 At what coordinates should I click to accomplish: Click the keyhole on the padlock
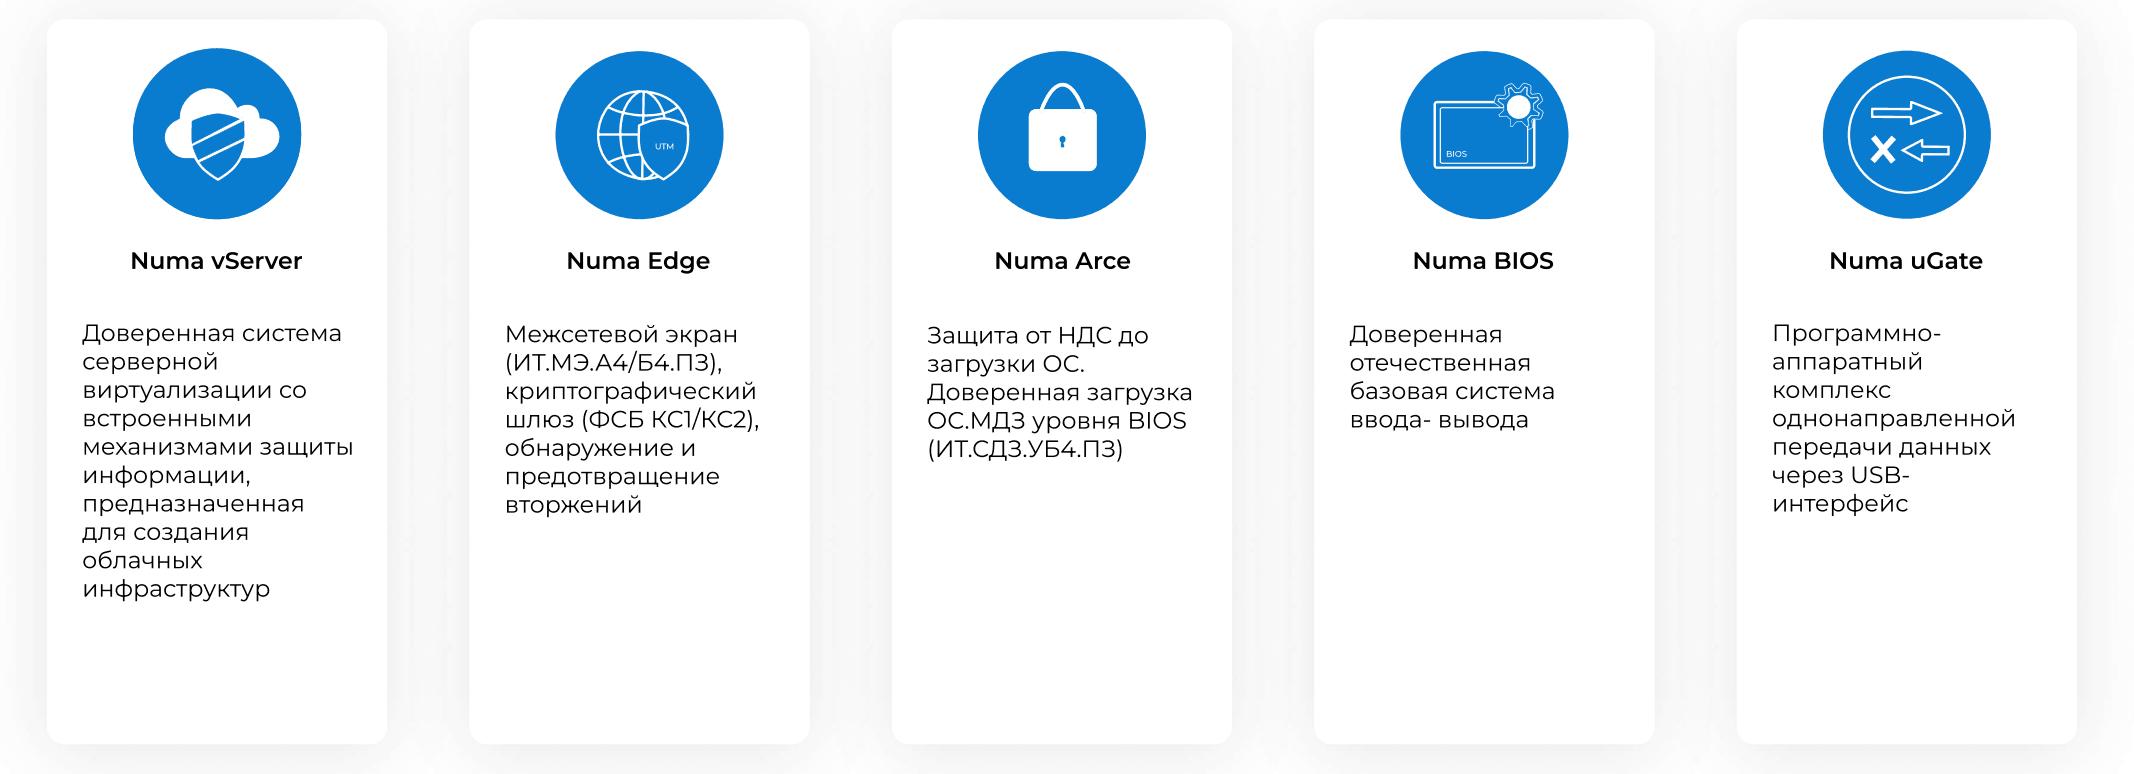[1062, 142]
